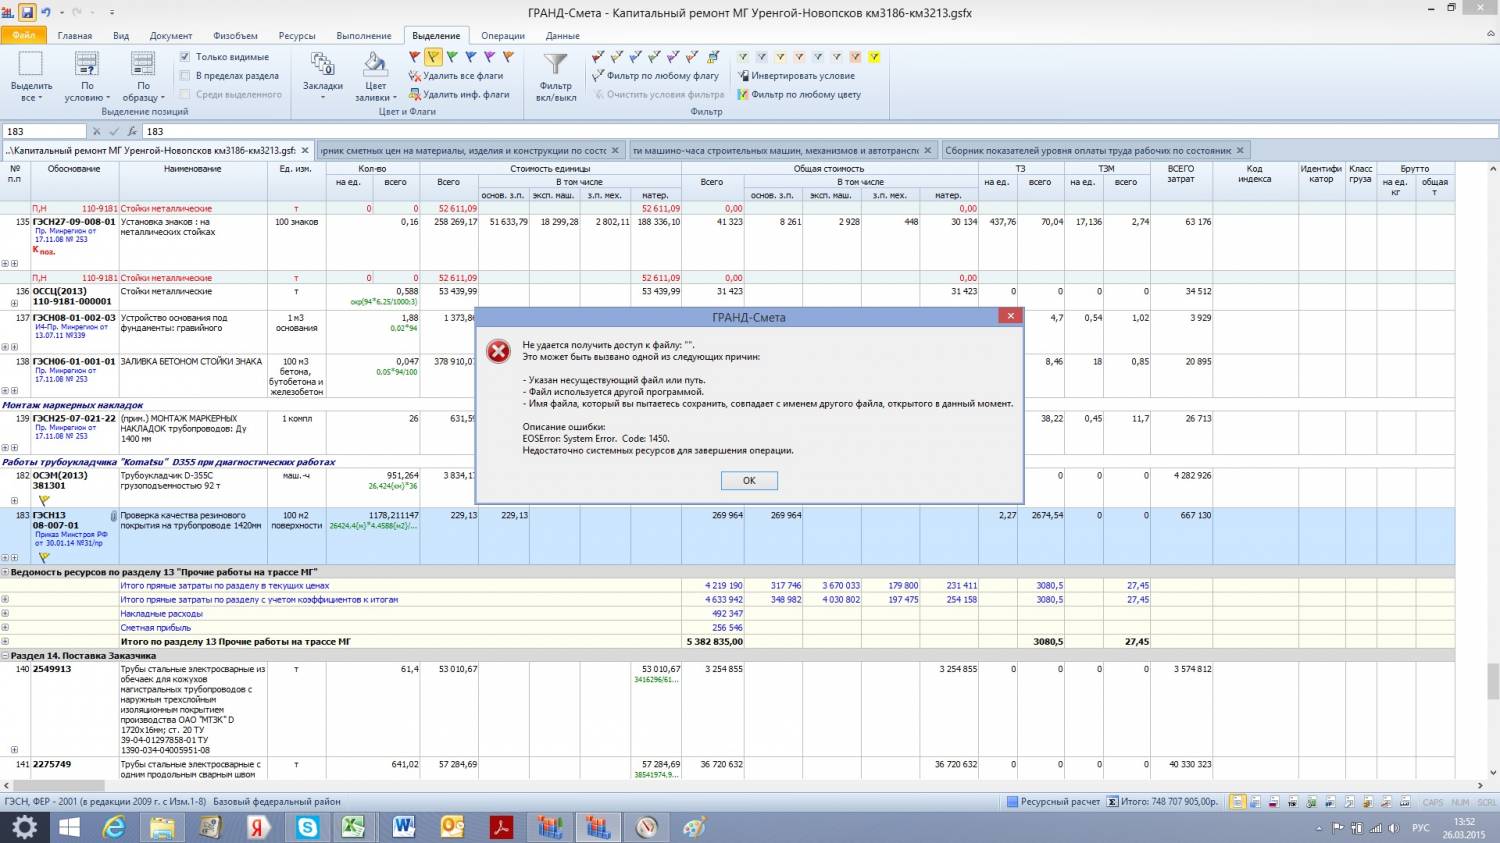Collapse Раздел 14. Поставка Заказчика section
The width and height of the screenshot is (1500, 843).
(5, 656)
